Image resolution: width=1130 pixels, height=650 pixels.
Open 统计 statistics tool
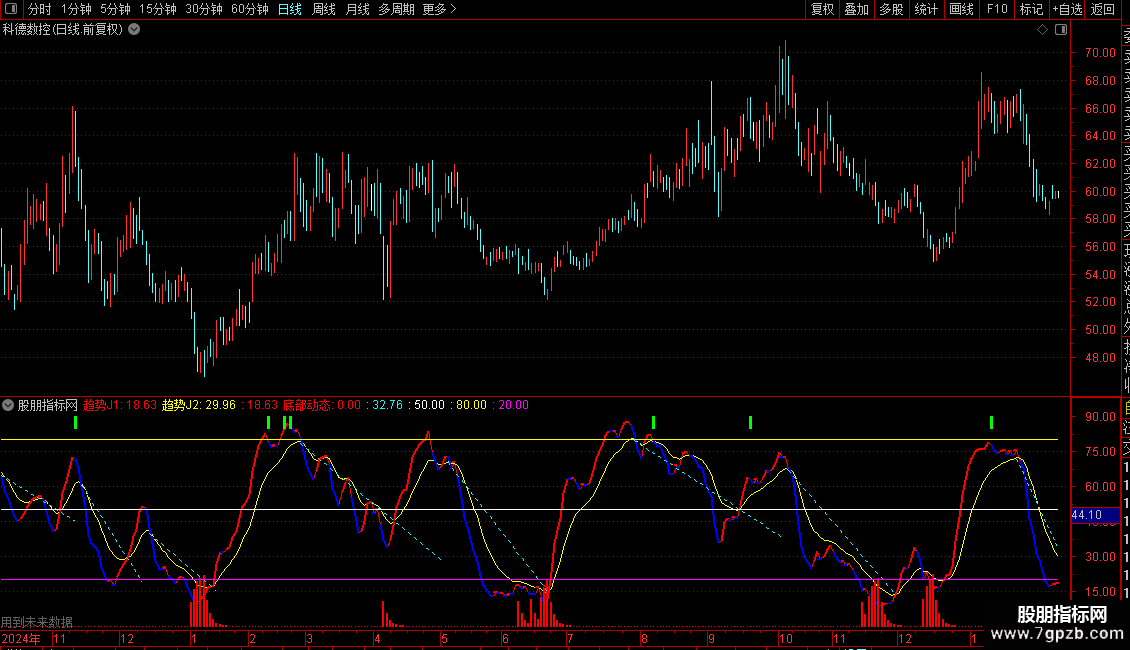tap(926, 9)
